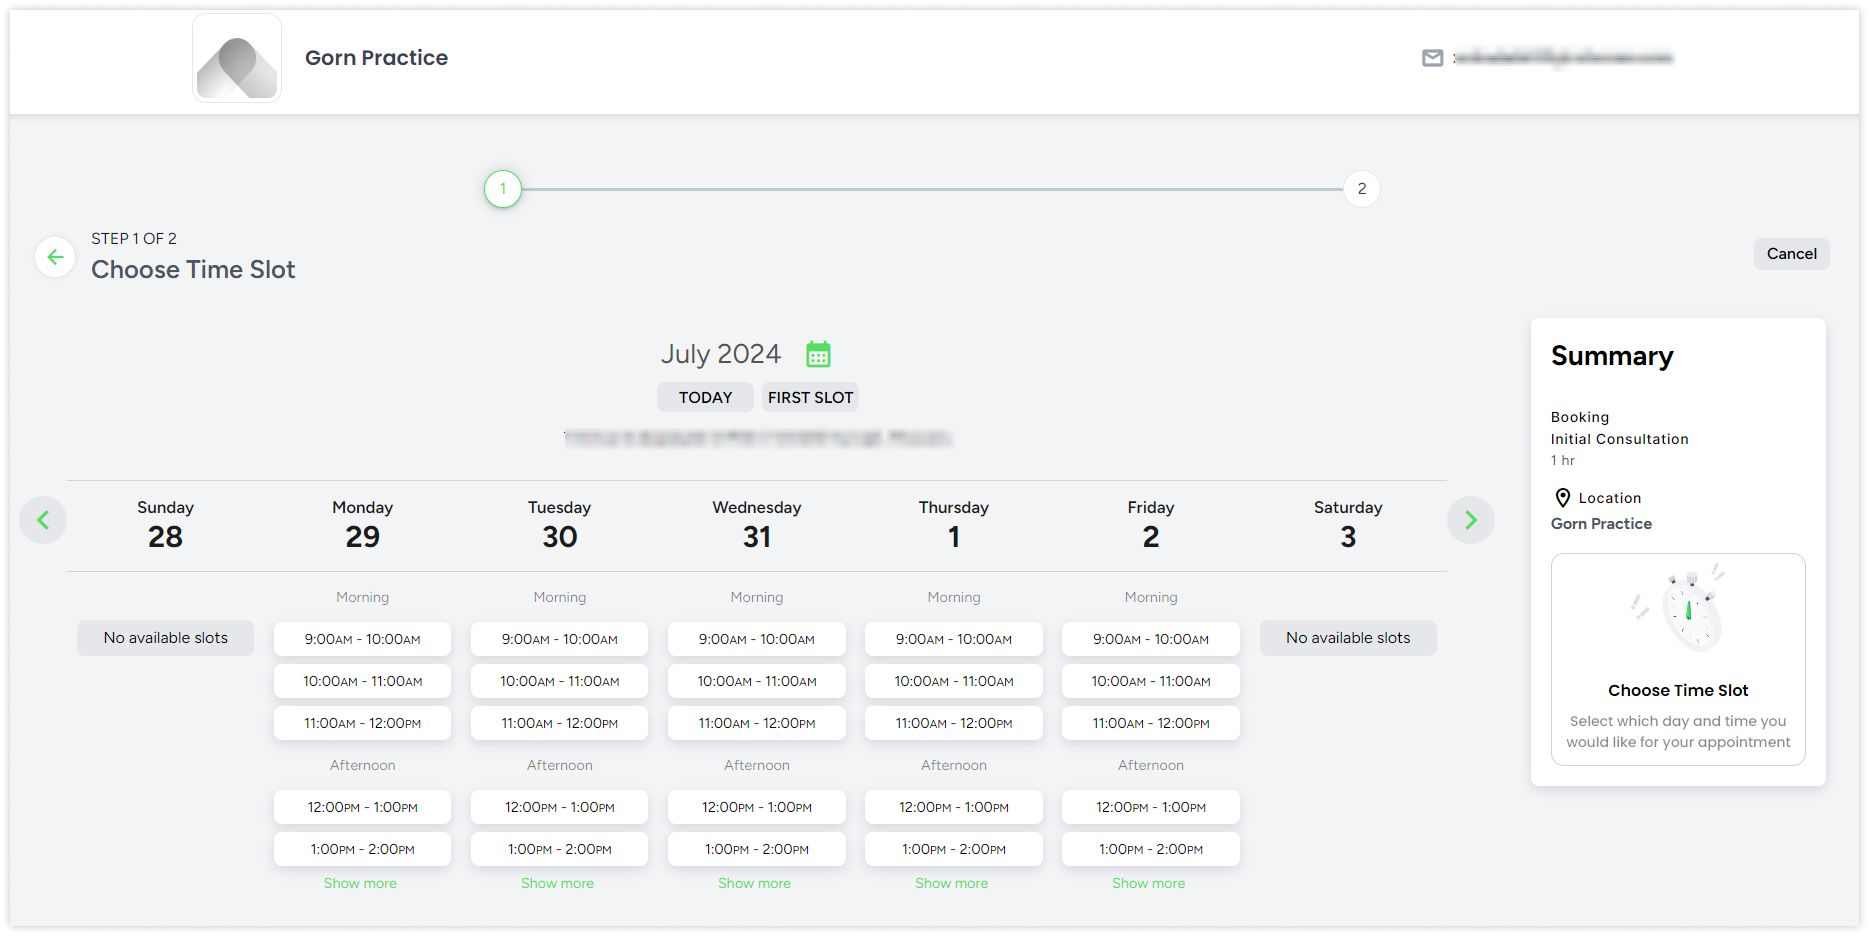The height and width of the screenshot is (936, 1869).
Task: Jump to FIRST SLOT
Action: coord(810,397)
